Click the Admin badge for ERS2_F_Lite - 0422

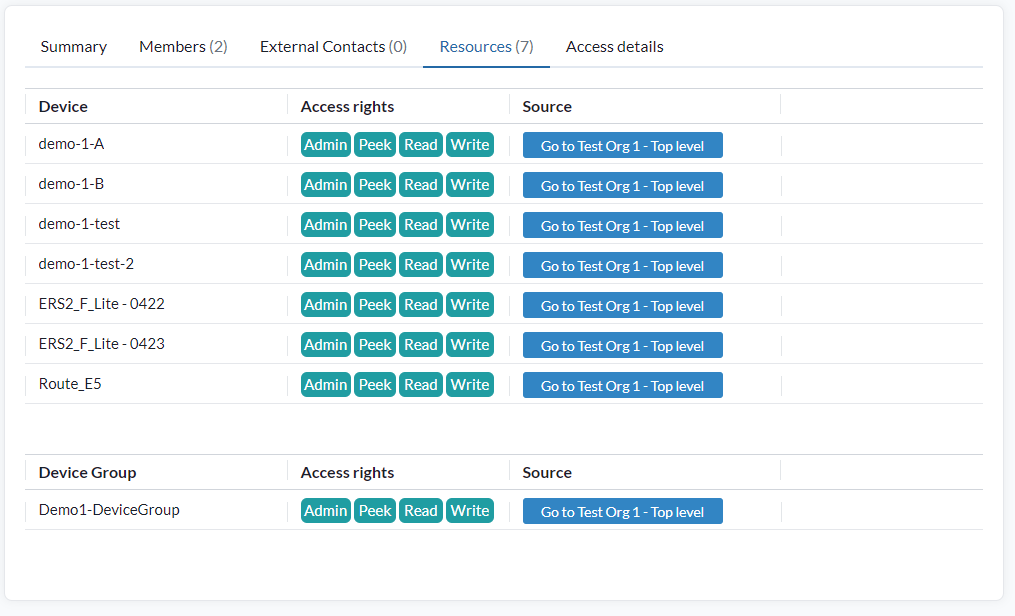[326, 305]
